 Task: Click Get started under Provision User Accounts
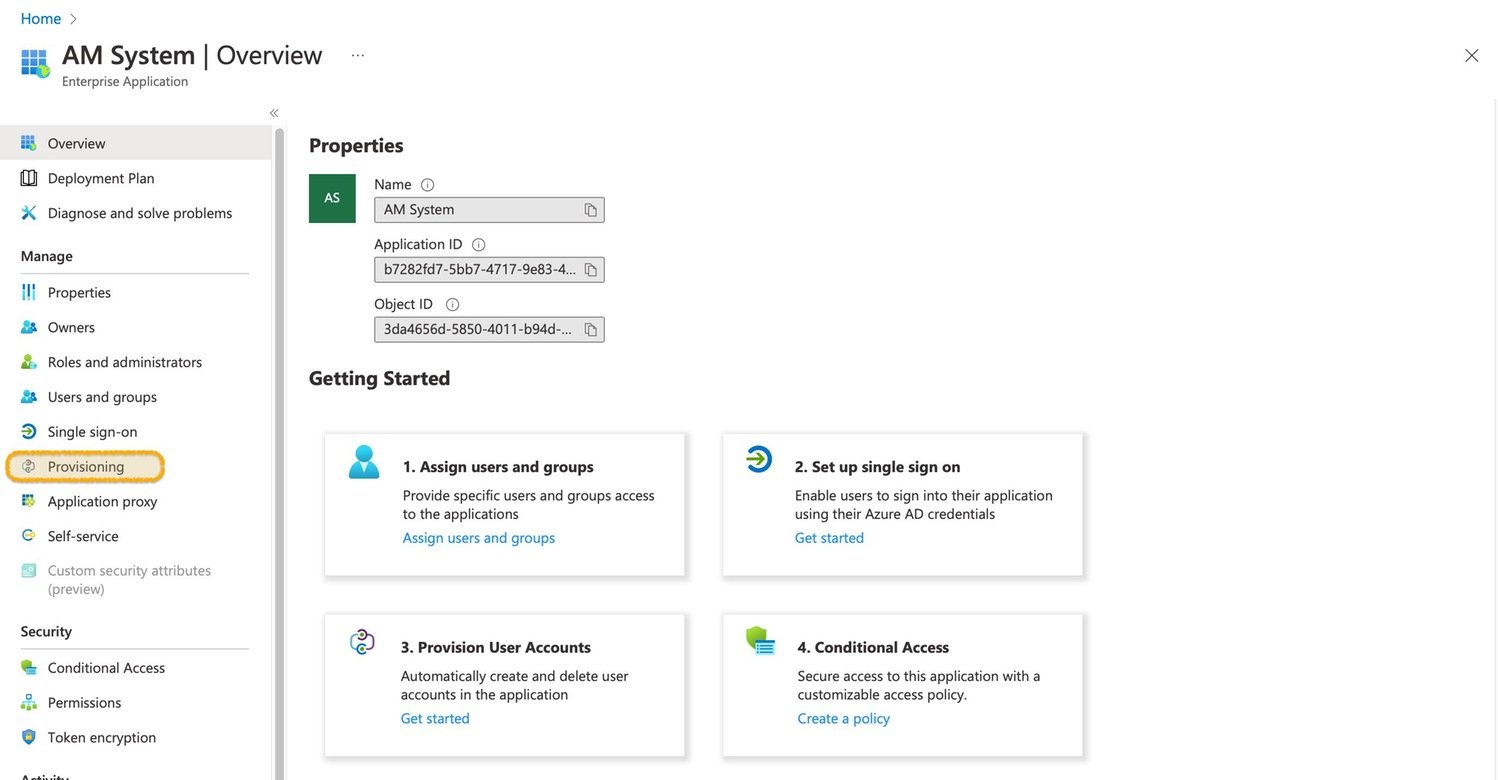(x=435, y=717)
